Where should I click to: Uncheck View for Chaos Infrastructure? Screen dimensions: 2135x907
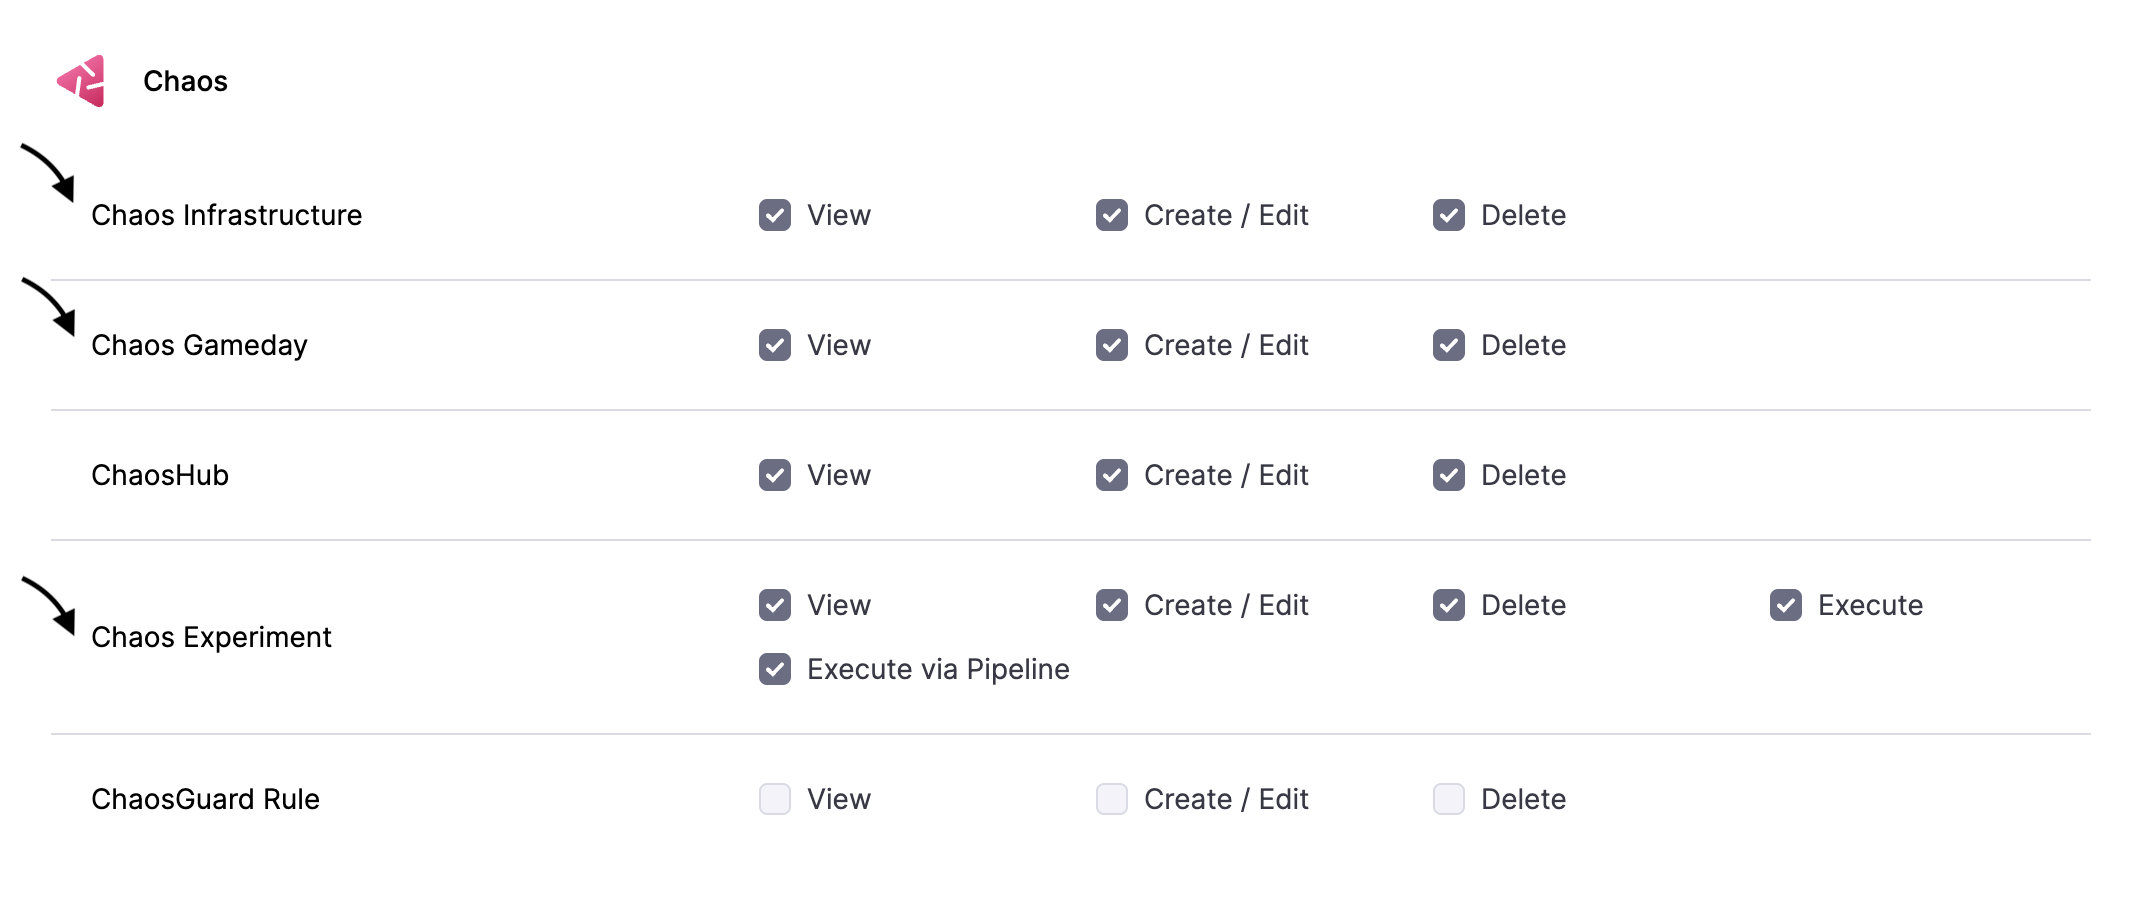775,215
